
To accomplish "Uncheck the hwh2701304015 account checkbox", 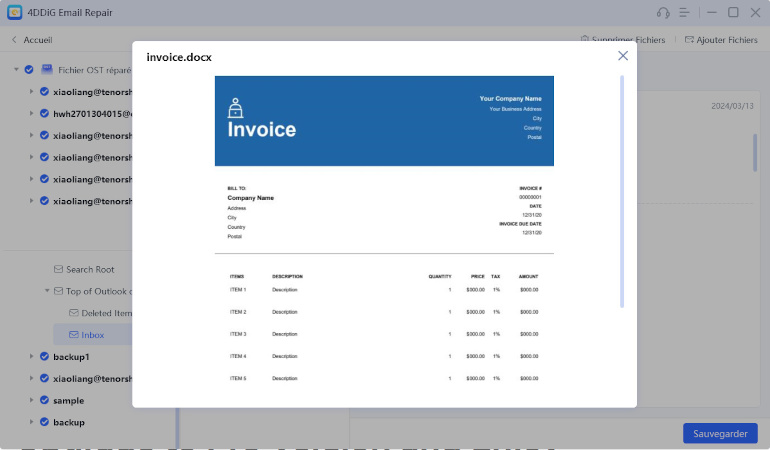I will pyautogui.click(x=44, y=113).
